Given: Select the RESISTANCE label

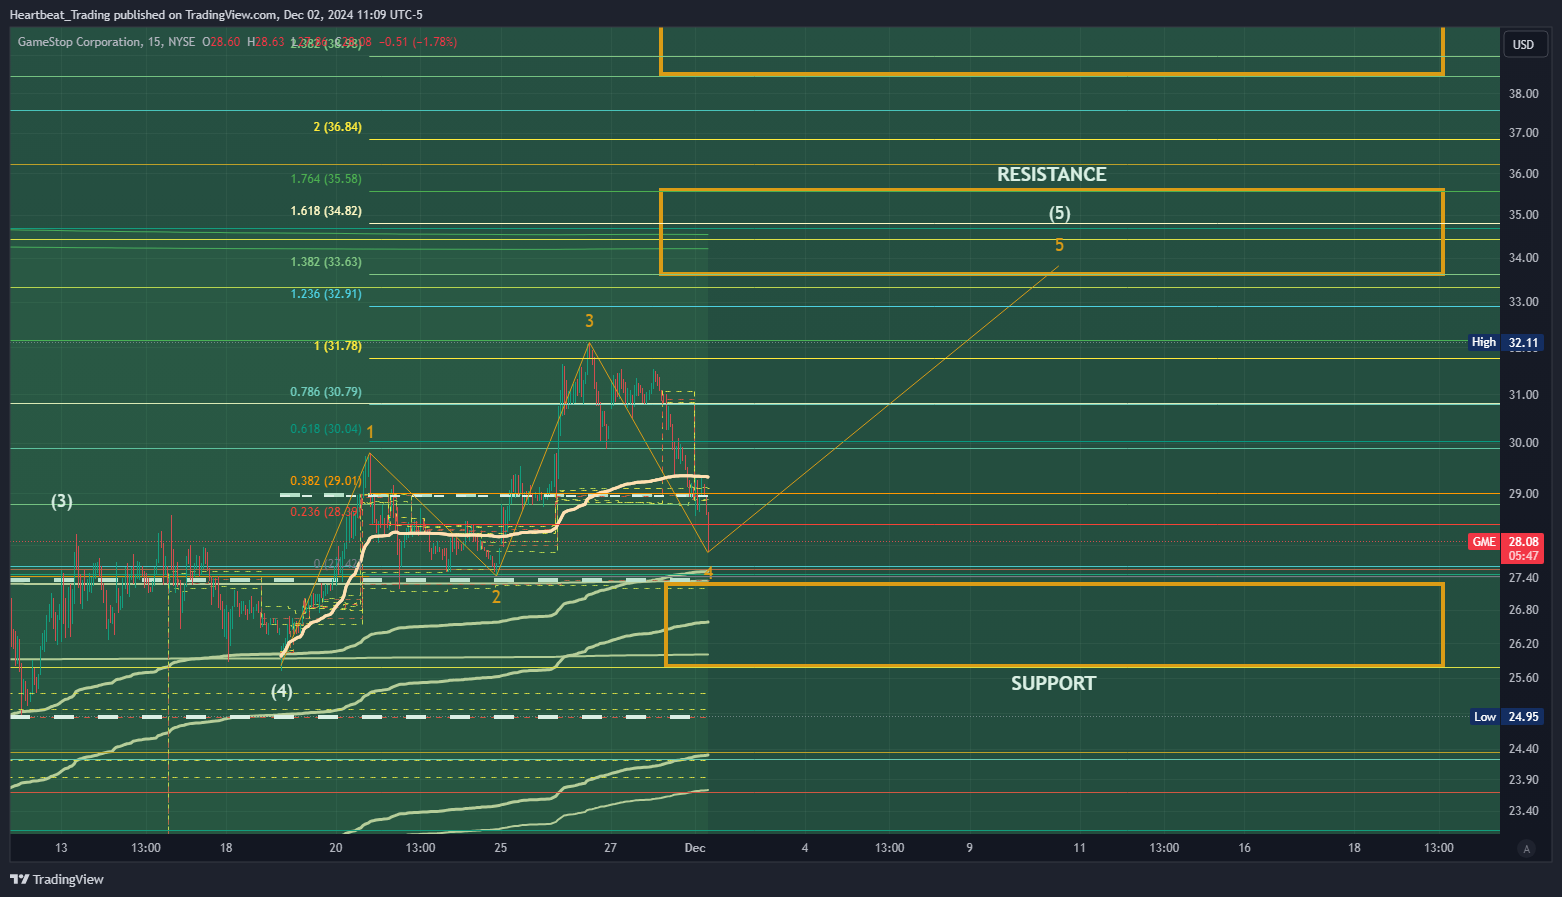Looking at the screenshot, I should point(1052,174).
